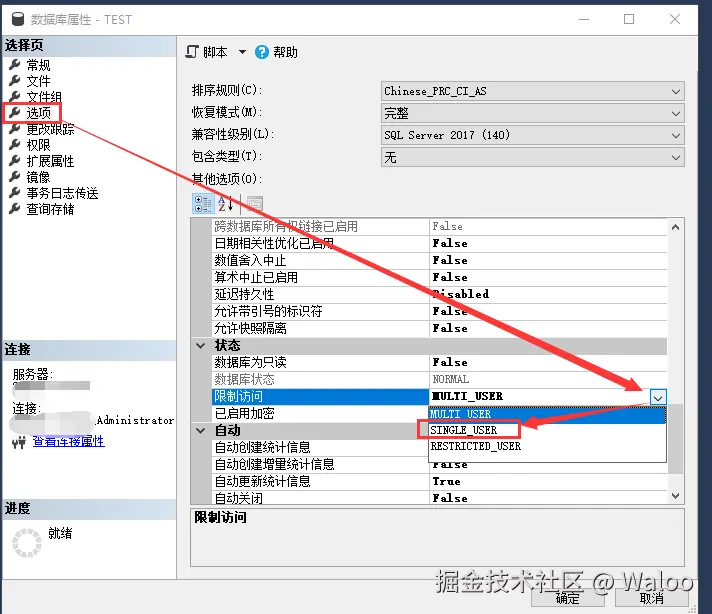The image size is (712, 614).
Task: Choose RESTRICTED_USER from the list
Action: 547,446
